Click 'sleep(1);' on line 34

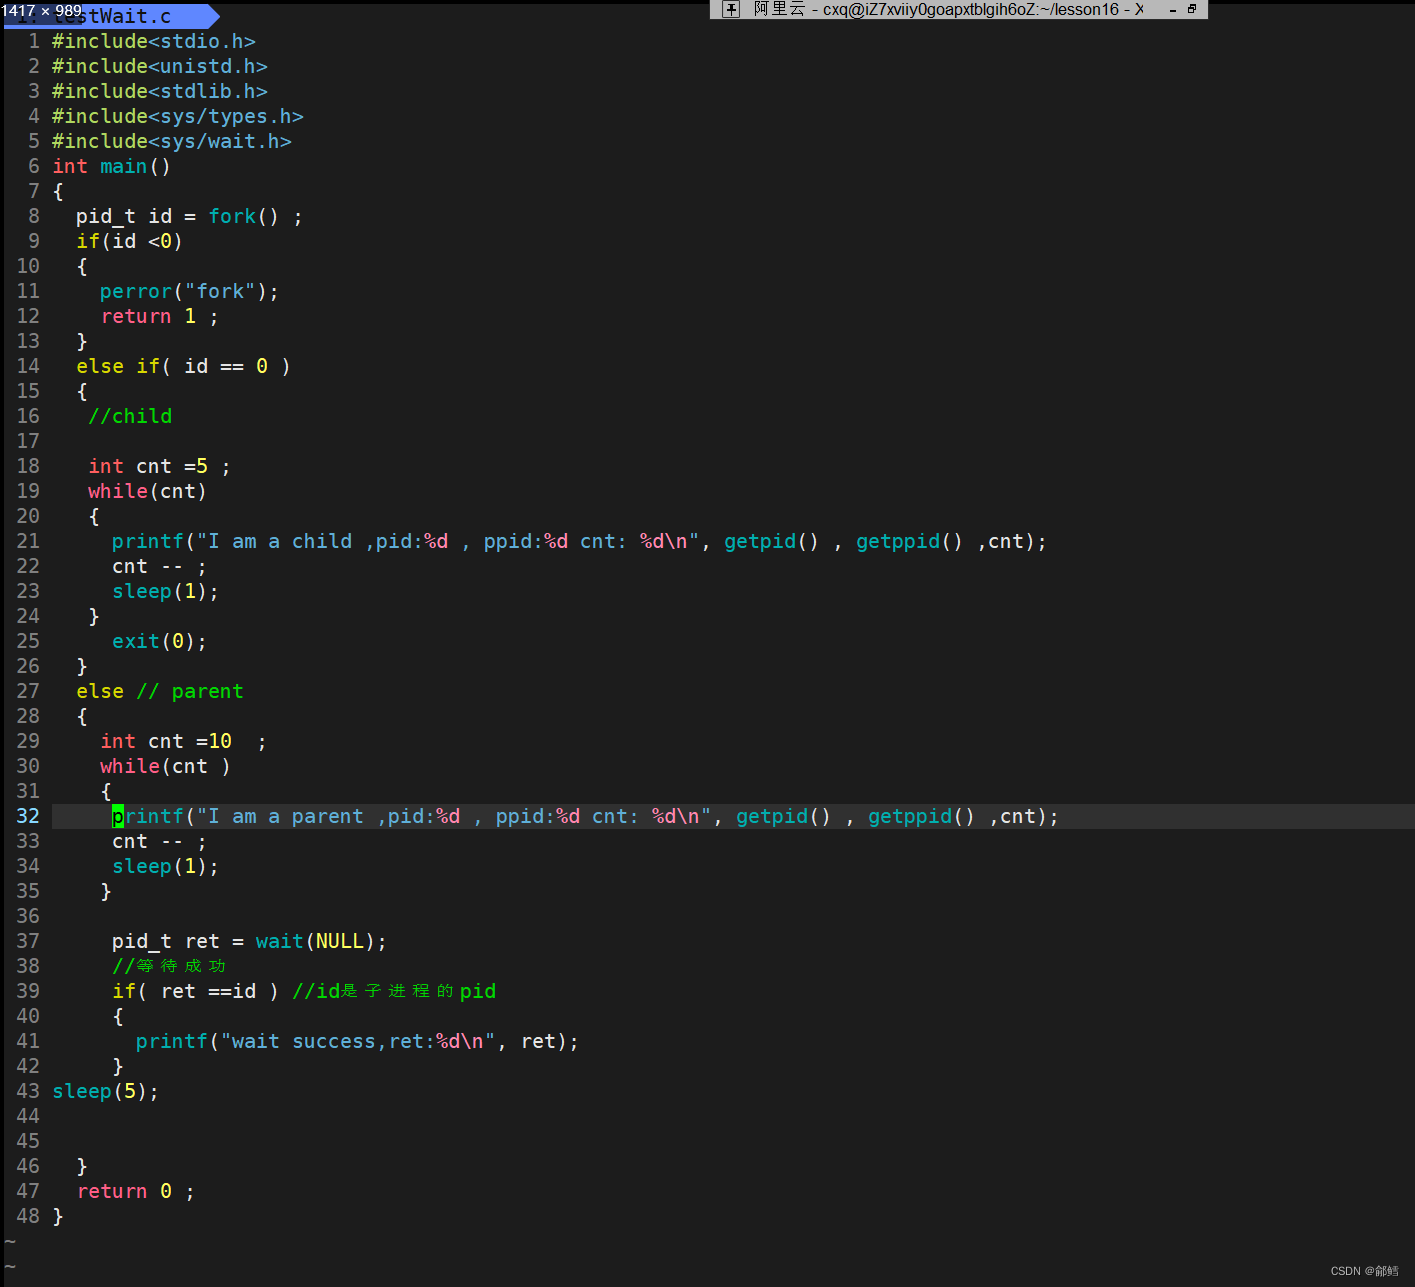pos(165,866)
